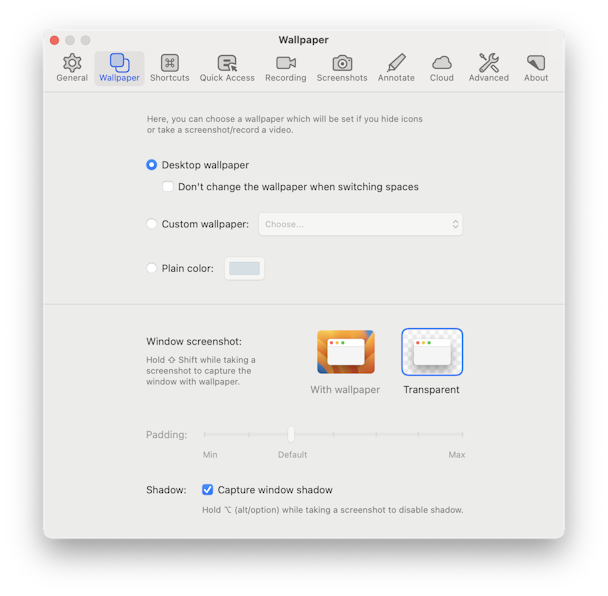The width and height of the screenshot is (608, 596).
Task: Uncheck Capture window shadow
Action: pos(207,489)
